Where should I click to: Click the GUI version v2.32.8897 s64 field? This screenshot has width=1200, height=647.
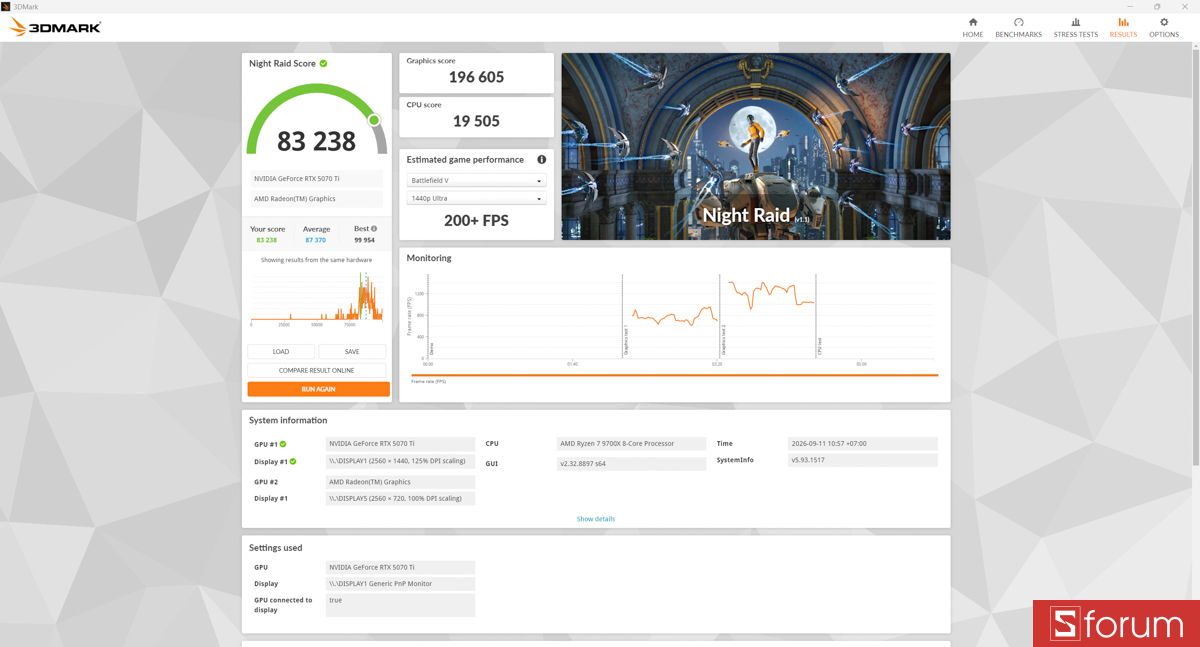(x=631, y=464)
